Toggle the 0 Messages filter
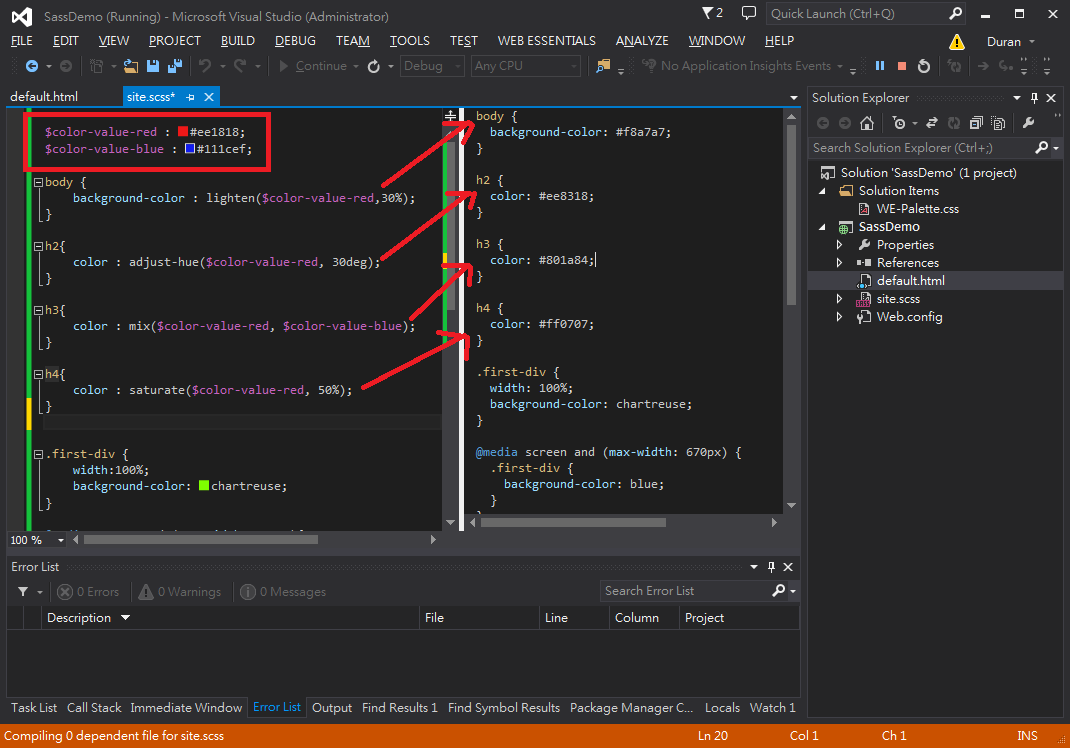The image size is (1070, 748). click(283, 592)
